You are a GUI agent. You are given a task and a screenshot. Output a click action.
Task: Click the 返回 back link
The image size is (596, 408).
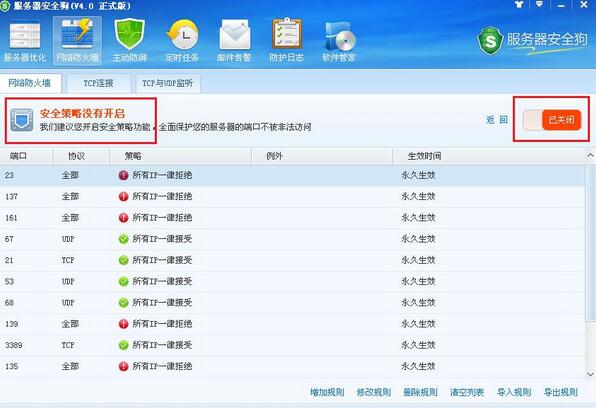497,120
